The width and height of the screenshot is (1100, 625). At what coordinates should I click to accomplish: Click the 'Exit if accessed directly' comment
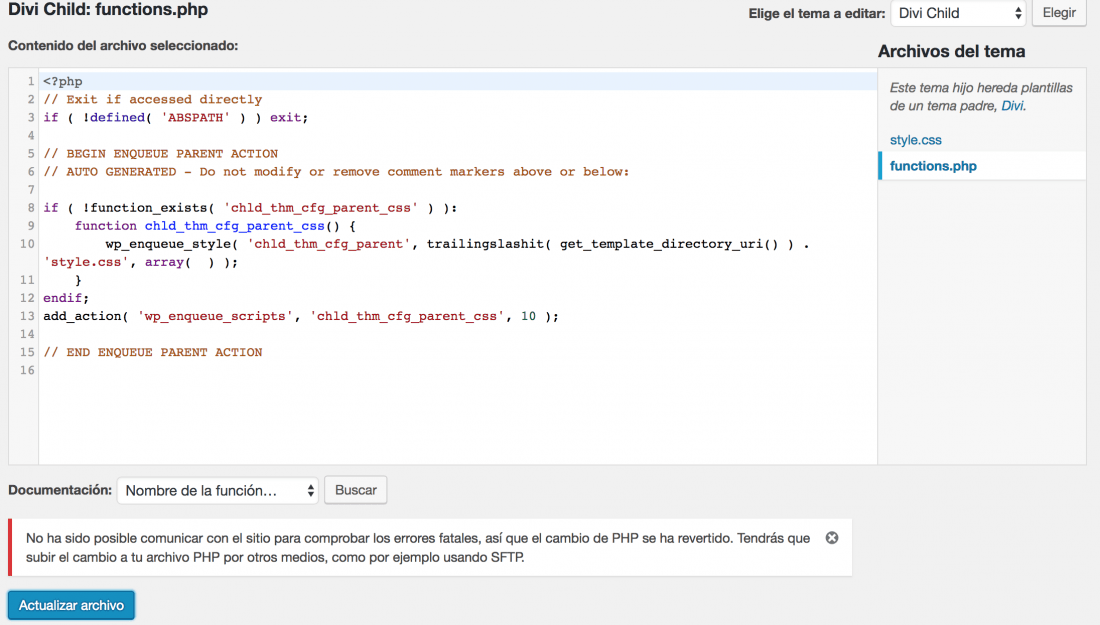[x=153, y=100]
